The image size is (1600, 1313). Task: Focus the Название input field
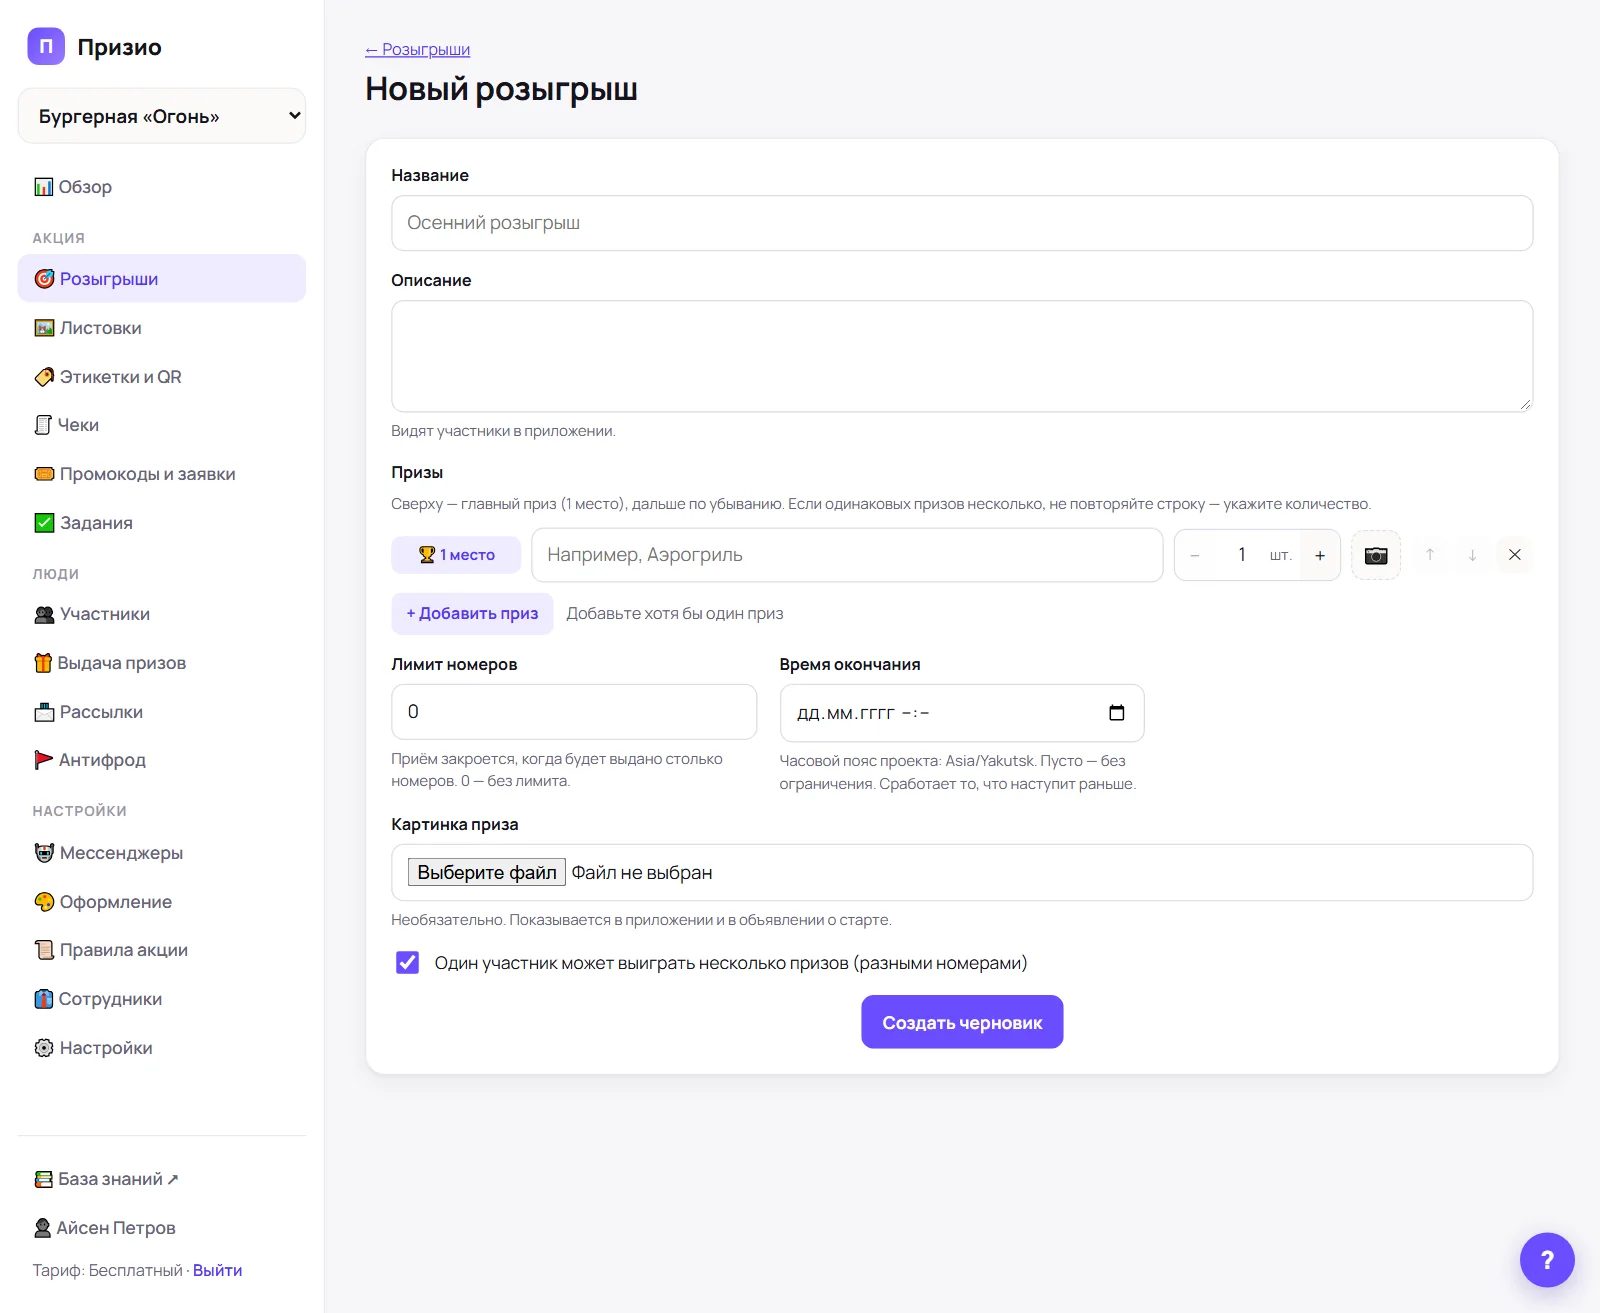tap(962, 223)
